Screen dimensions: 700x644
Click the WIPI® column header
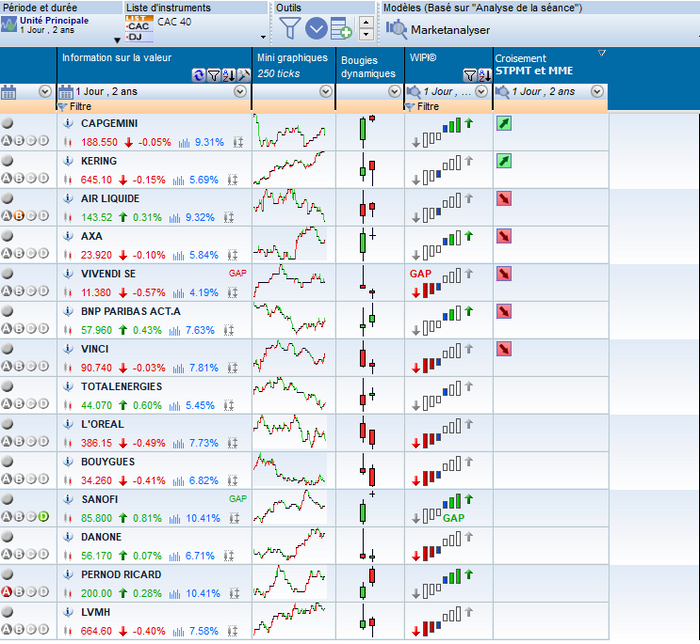tap(423, 58)
